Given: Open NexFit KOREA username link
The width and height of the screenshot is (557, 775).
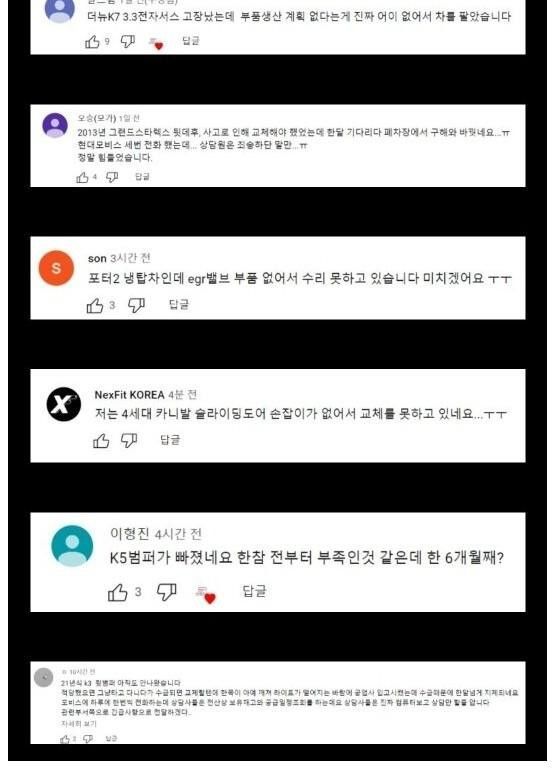Looking at the screenshot, I should 129,395.
